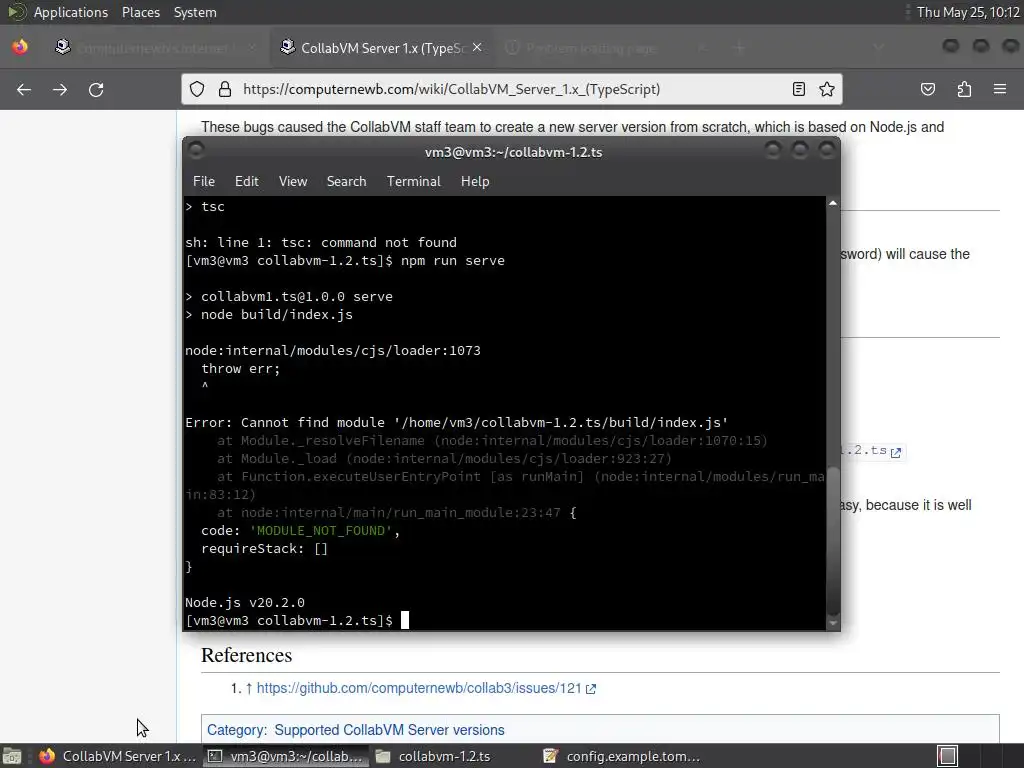Click the Firefox back arrow button

point(24,89)
